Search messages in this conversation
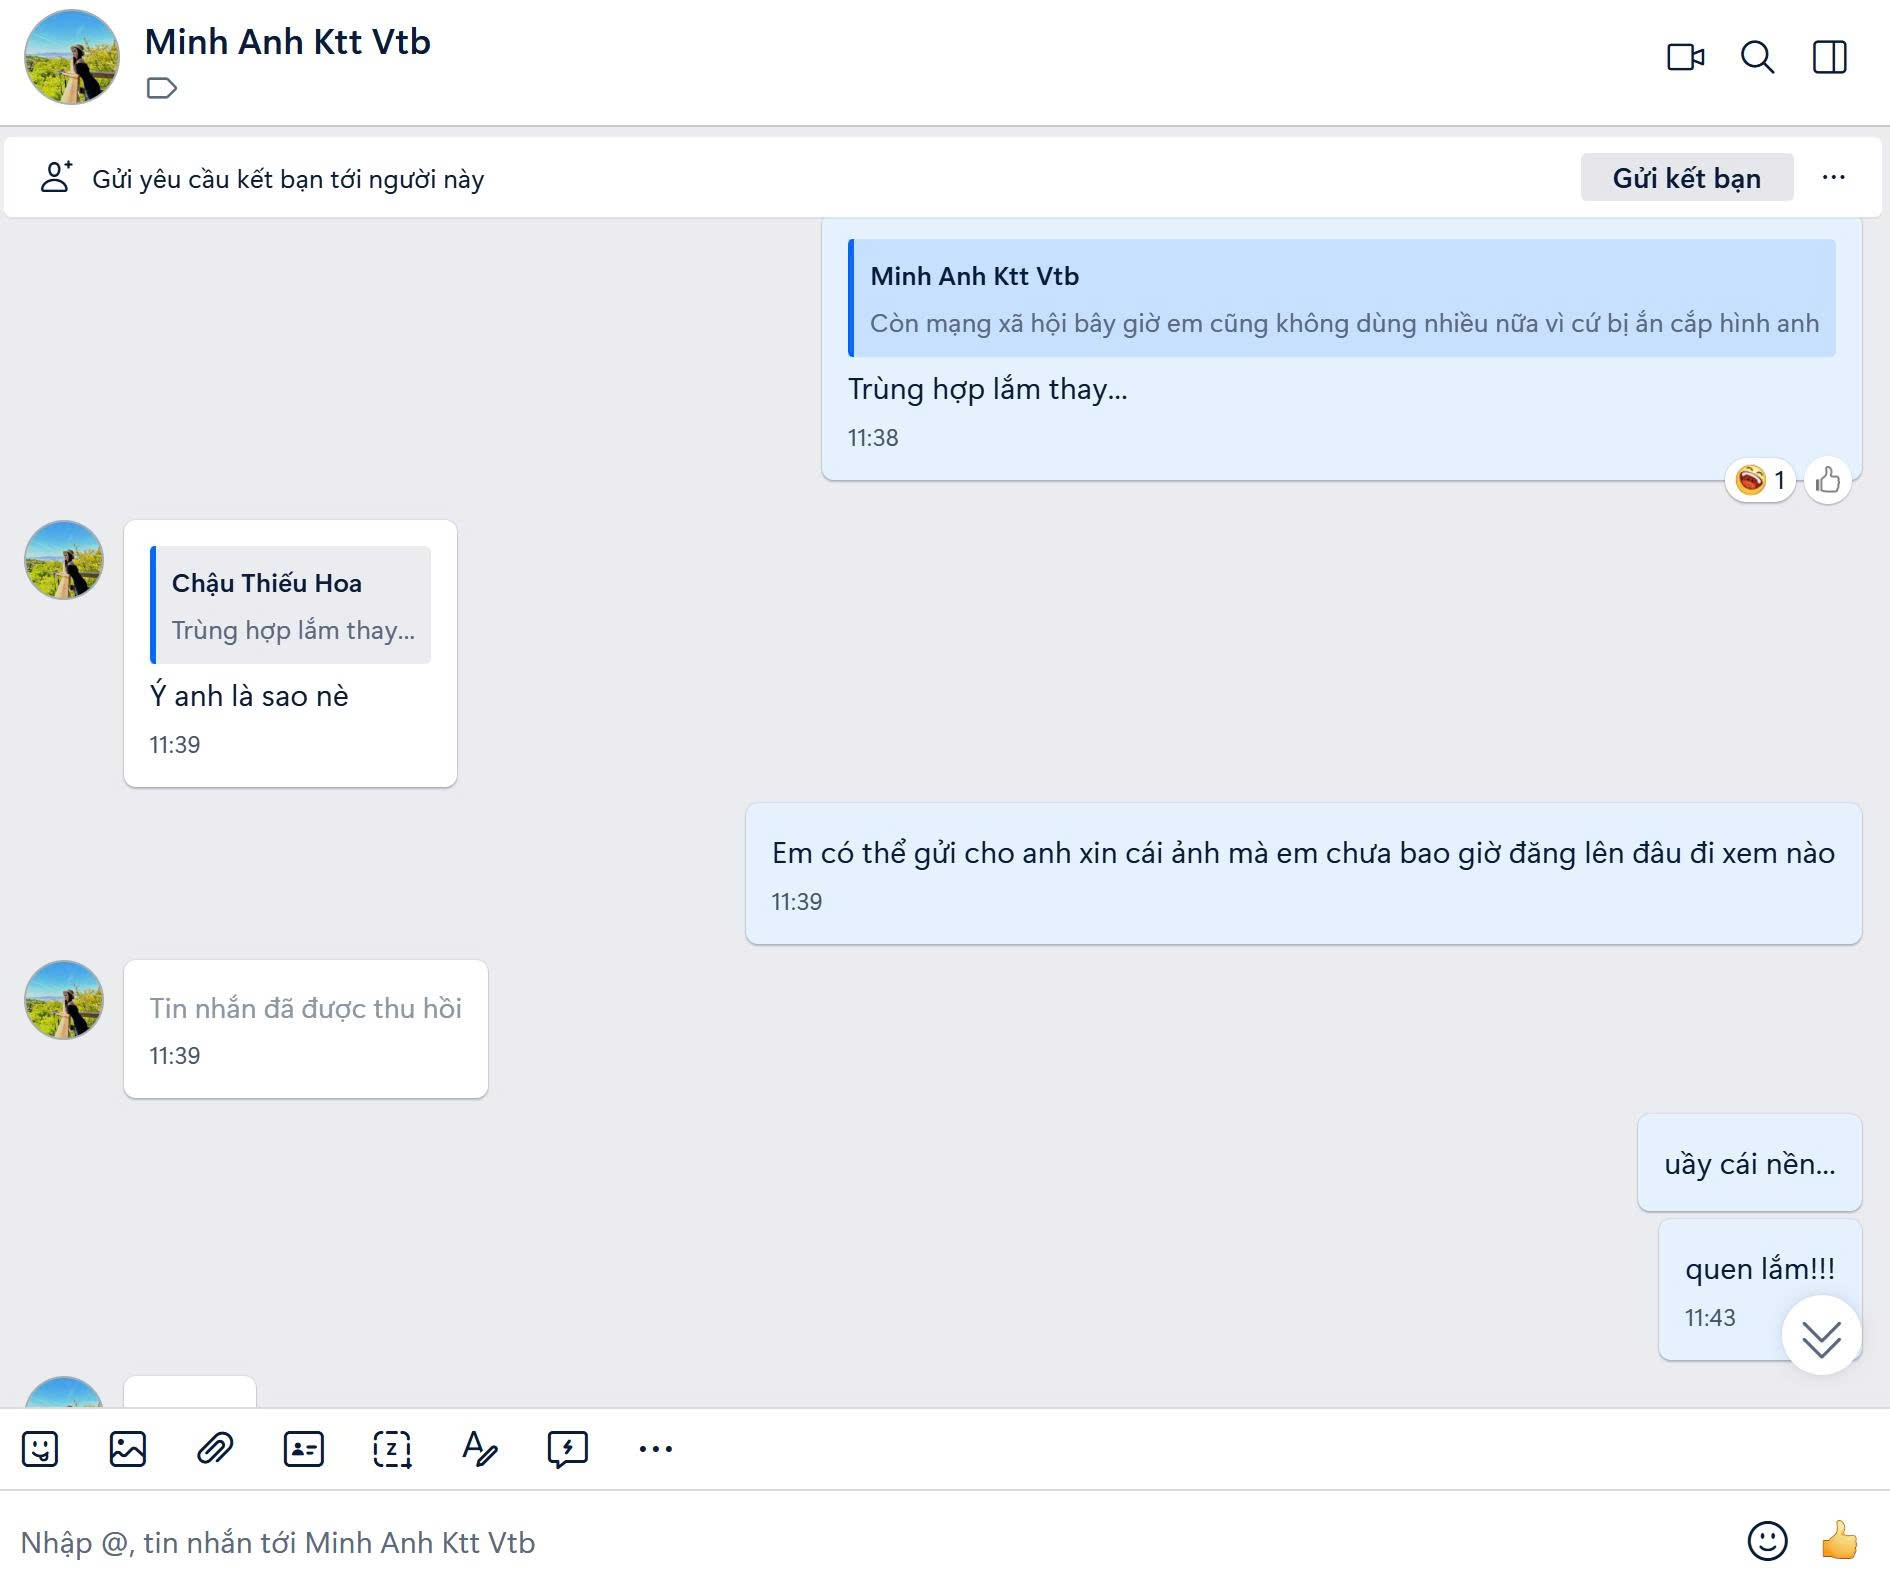The width and height of the screenshot is (1890, 1575). click(1757, 57)
